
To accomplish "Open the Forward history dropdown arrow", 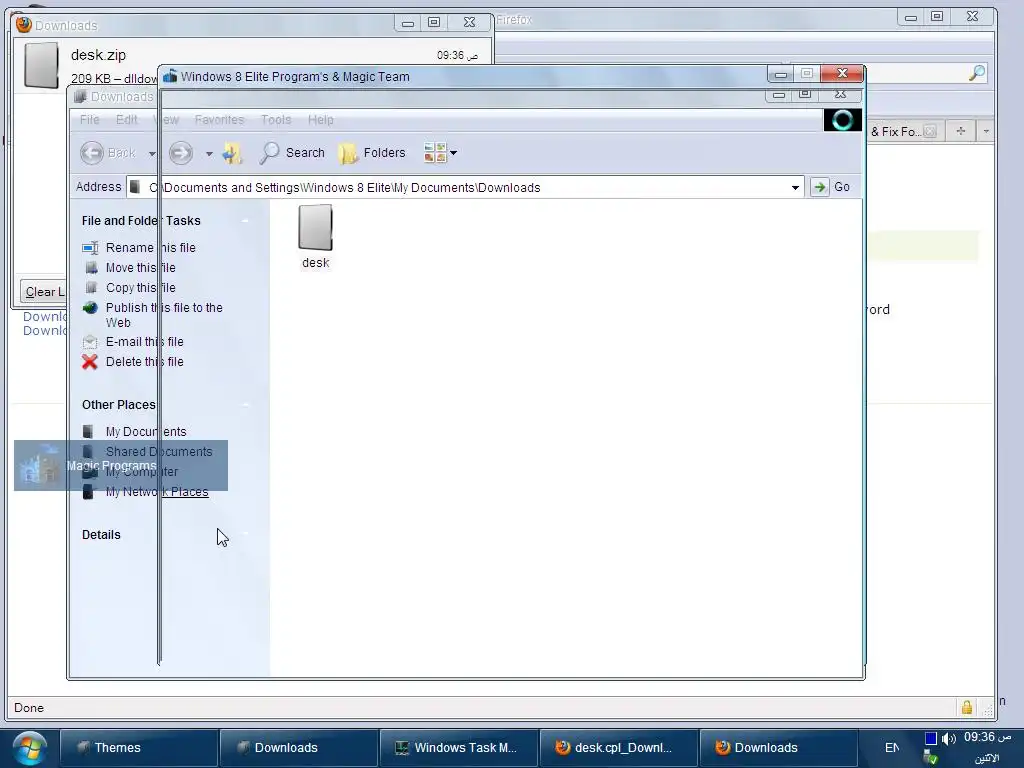I will point(209,154).
